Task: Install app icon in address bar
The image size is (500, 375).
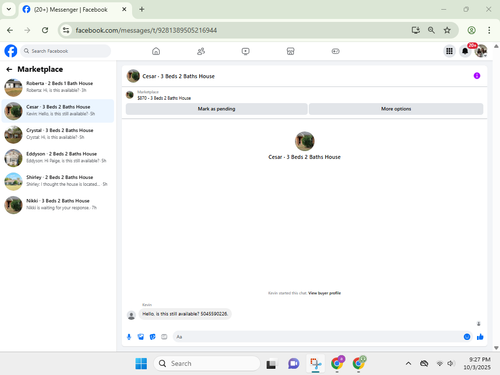Action: 415,30
